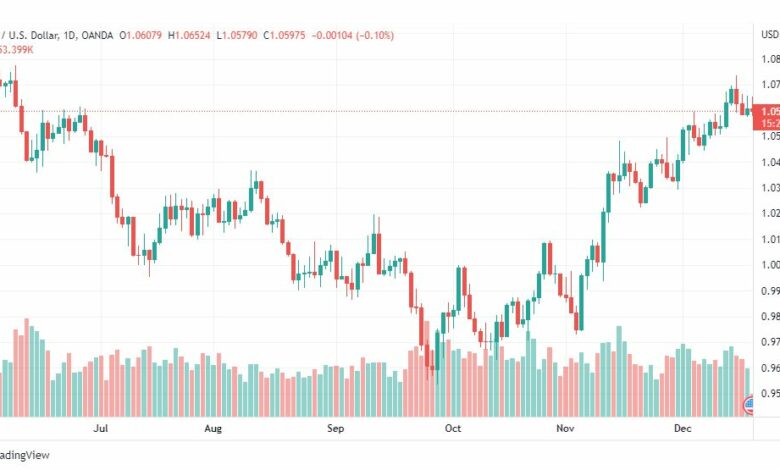This screenshot has height=470, width=780.
Task: Click the high price H1.06524 value
Action: click(189, 35)
